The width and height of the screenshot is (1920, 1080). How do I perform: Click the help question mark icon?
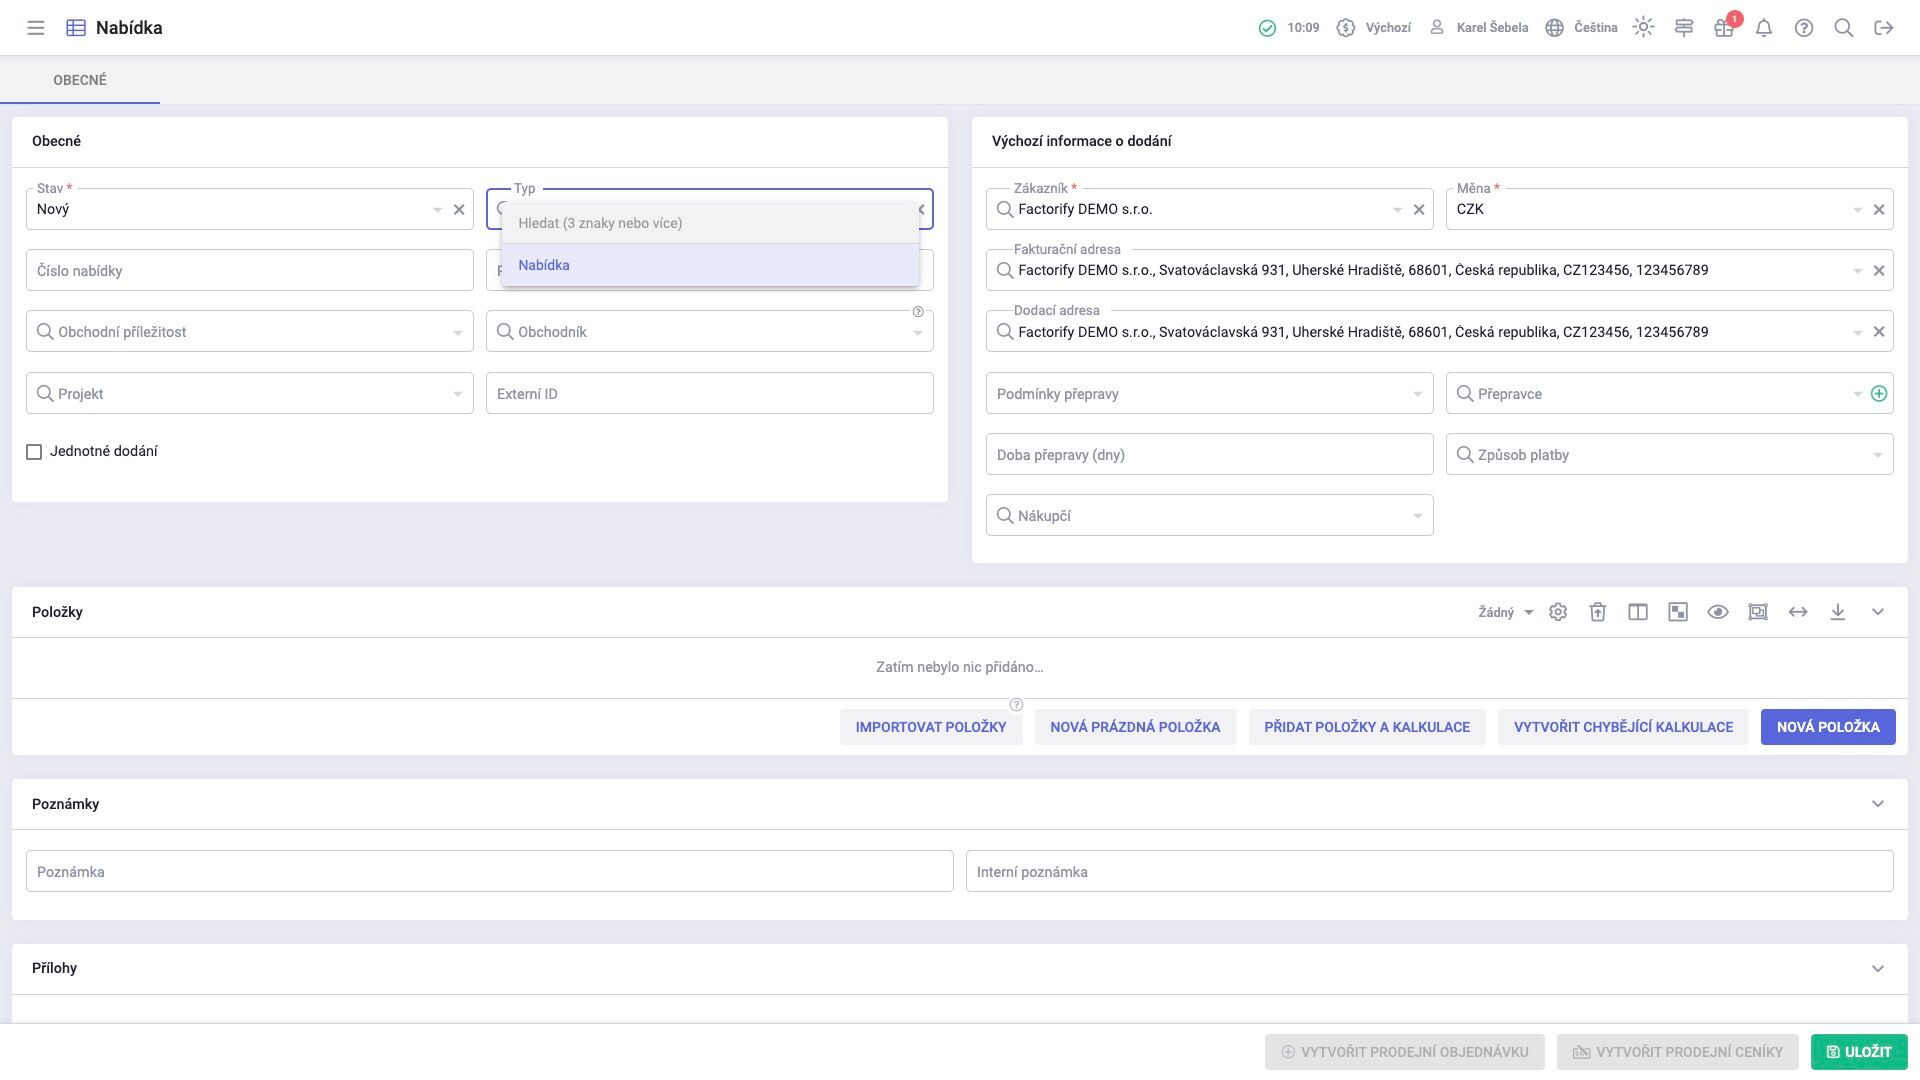click(x=1804, y=28)
